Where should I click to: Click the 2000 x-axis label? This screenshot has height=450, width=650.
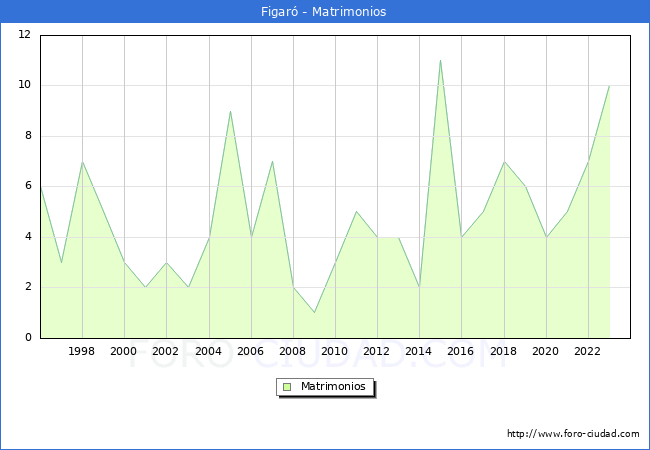click(x=124, y=351)
